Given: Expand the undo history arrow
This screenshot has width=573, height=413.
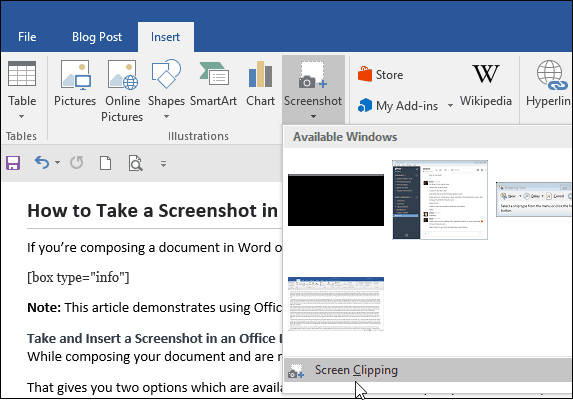Looking at the screenshot, I should [x=57, y=163].
